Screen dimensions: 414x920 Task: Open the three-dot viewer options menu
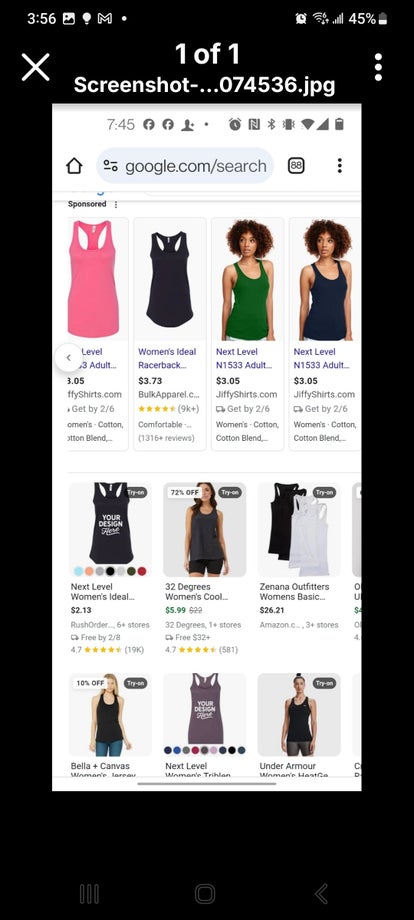[x=378, y=67]
